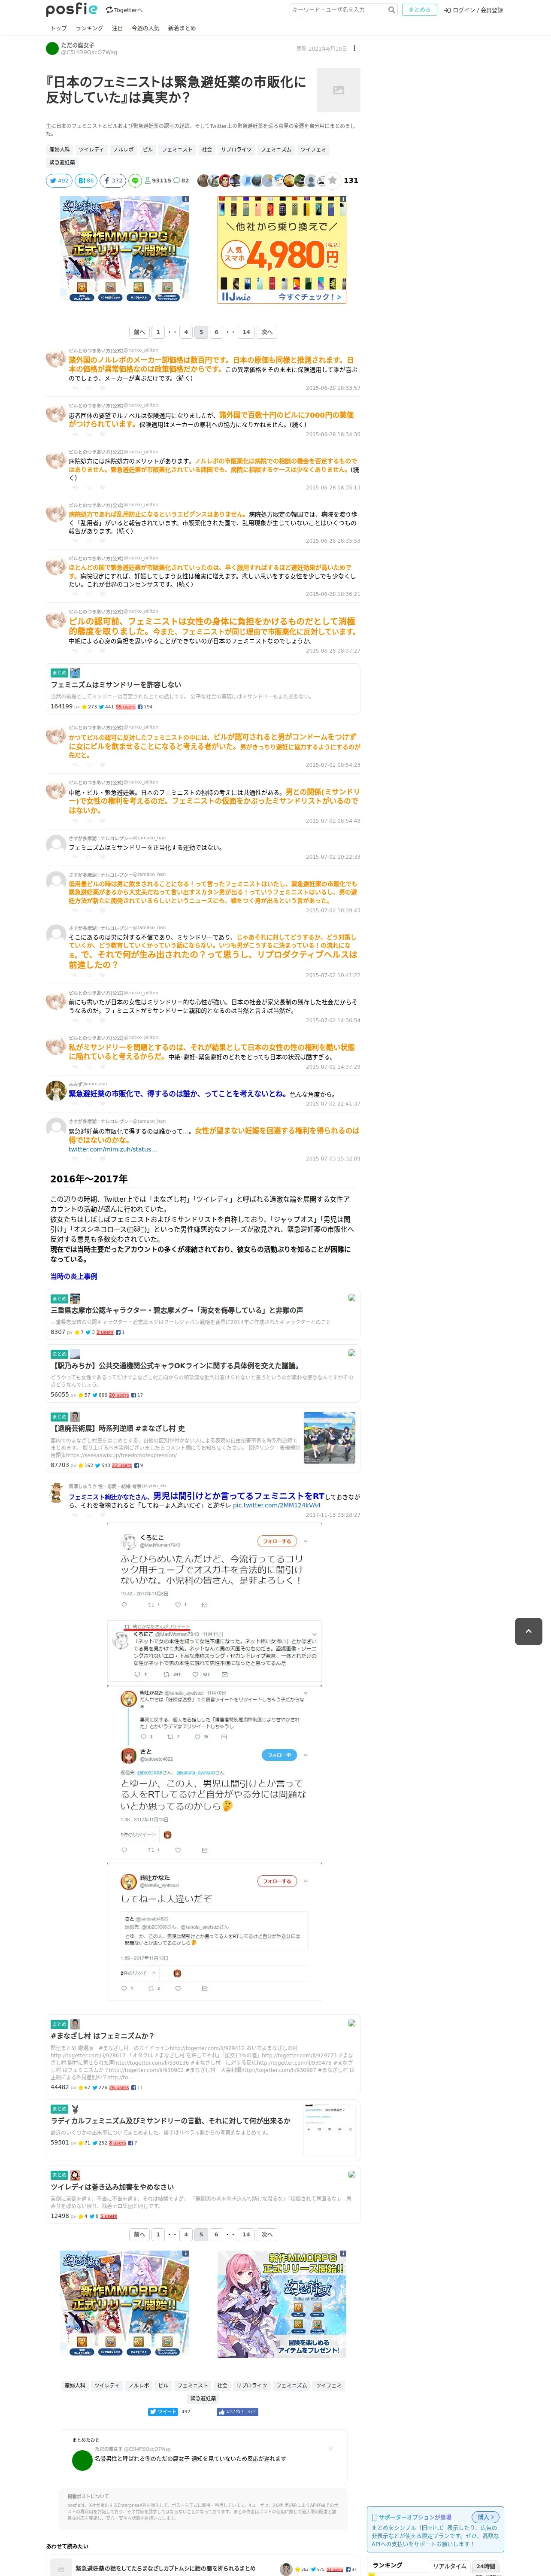Viewport: 551px width, 2576px height.
Task: Open the 注目 navigation item
Action: coord(117,28)
